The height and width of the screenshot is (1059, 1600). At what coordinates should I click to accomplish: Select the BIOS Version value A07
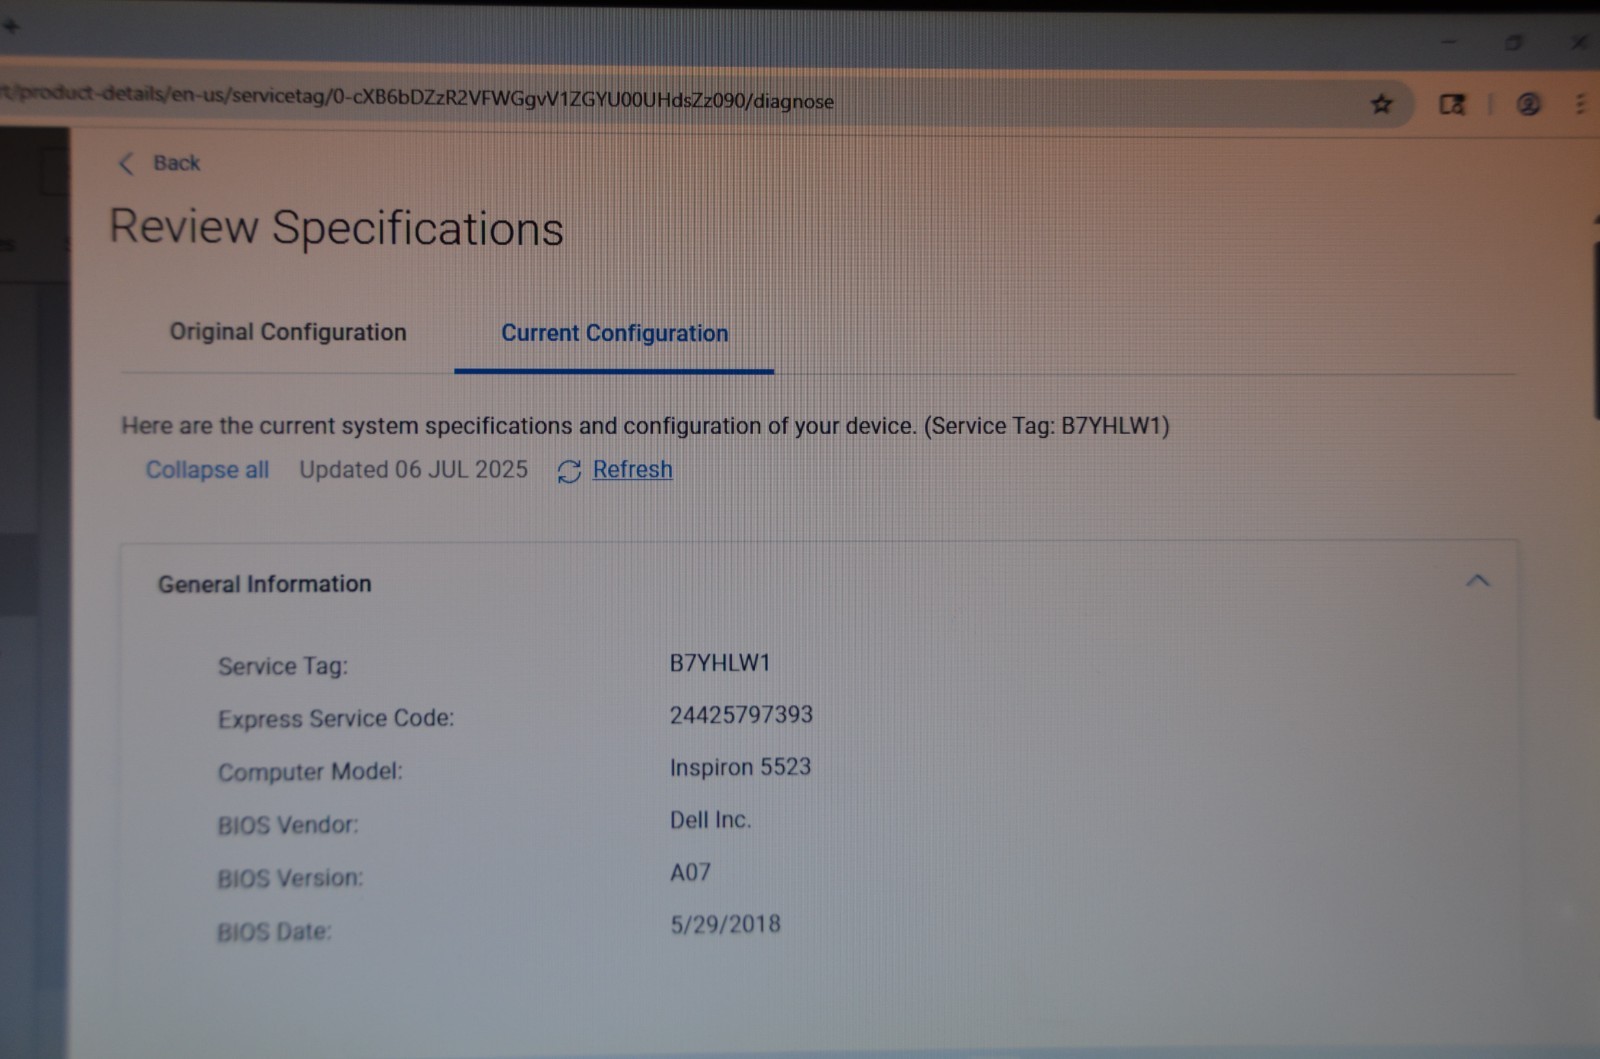(x=690, y=872)
